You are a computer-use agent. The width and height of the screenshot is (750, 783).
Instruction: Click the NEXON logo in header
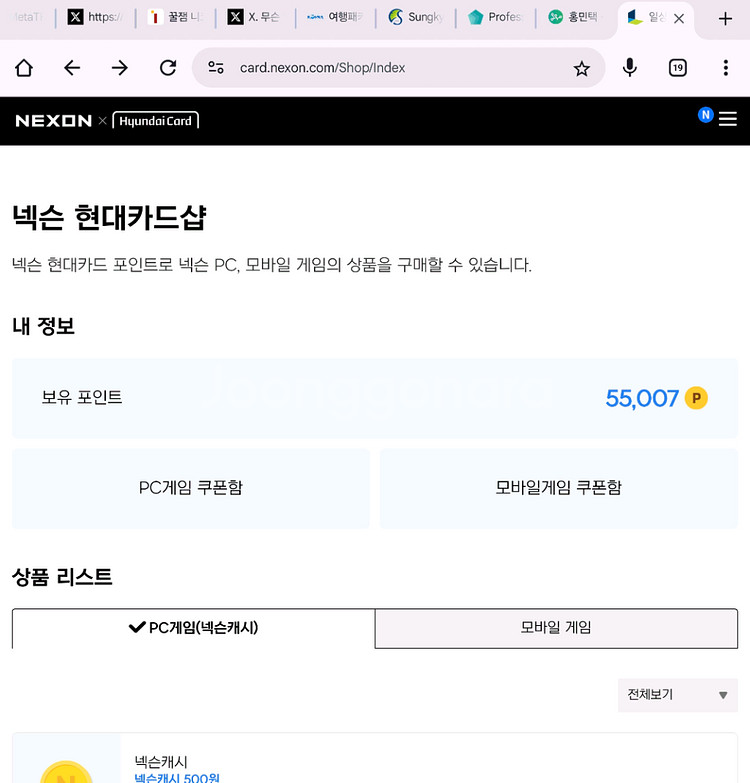click(53, 121)
